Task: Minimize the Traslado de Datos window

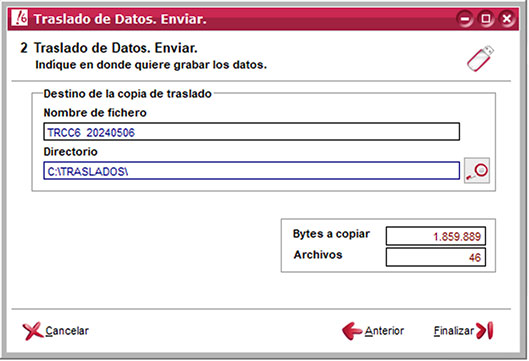Action: [465, 18]
